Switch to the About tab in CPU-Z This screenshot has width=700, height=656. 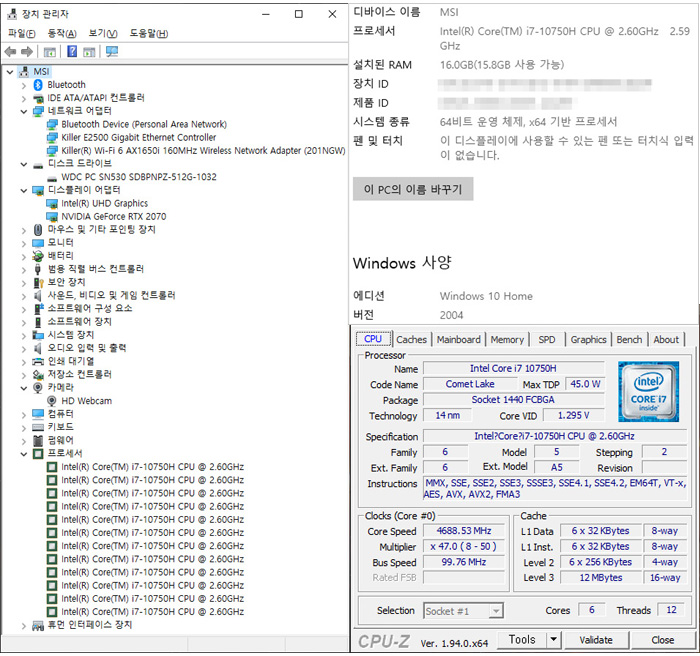pos(666,340)
